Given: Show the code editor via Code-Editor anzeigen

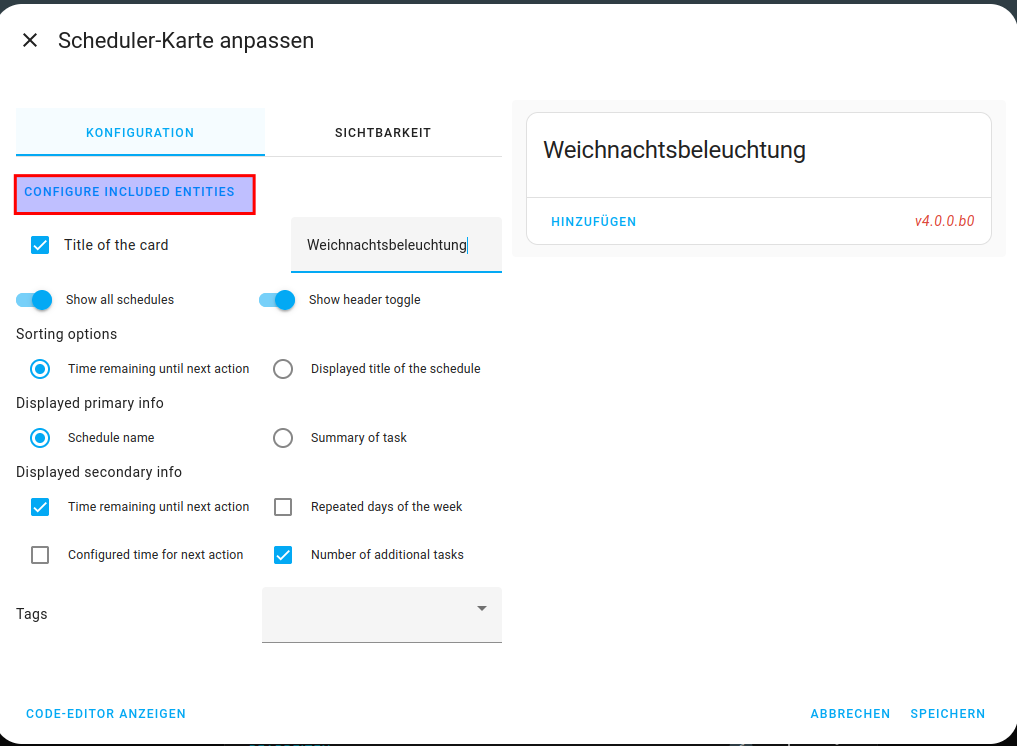Looking at the screenshot, I should point(106,714).
